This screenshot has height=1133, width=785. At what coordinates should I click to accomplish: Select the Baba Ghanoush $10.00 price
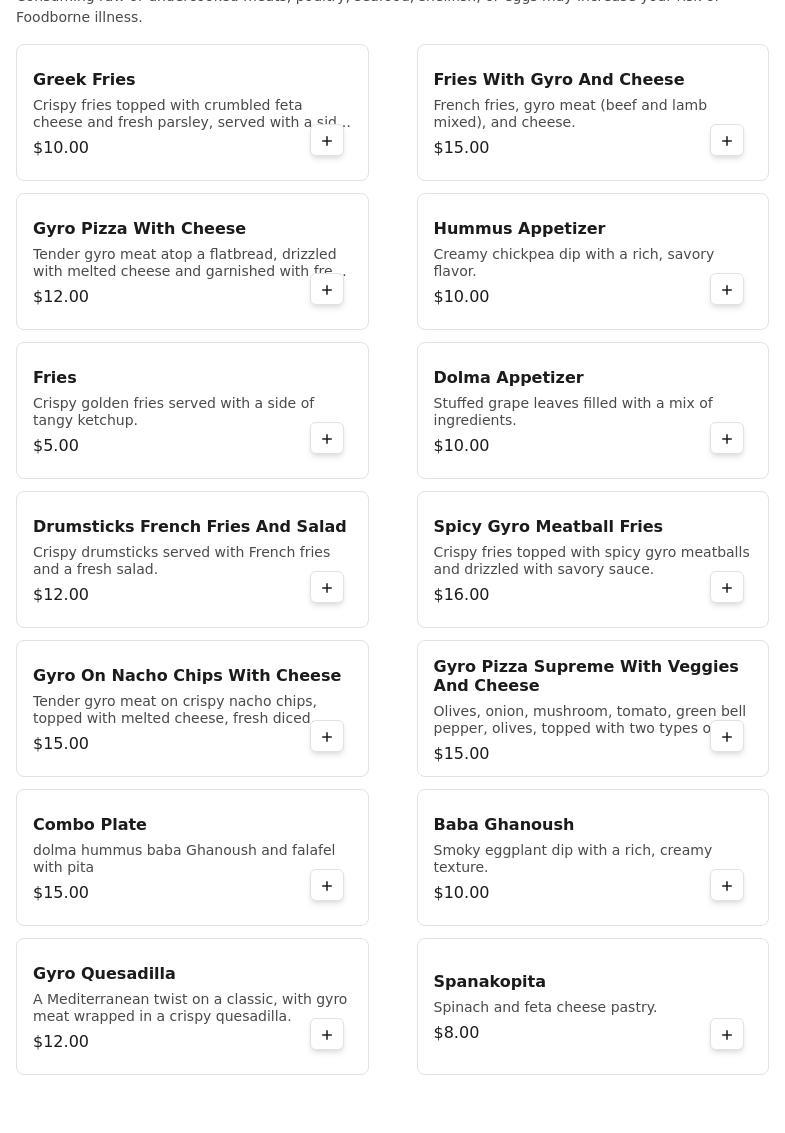(x=461, y=892)
